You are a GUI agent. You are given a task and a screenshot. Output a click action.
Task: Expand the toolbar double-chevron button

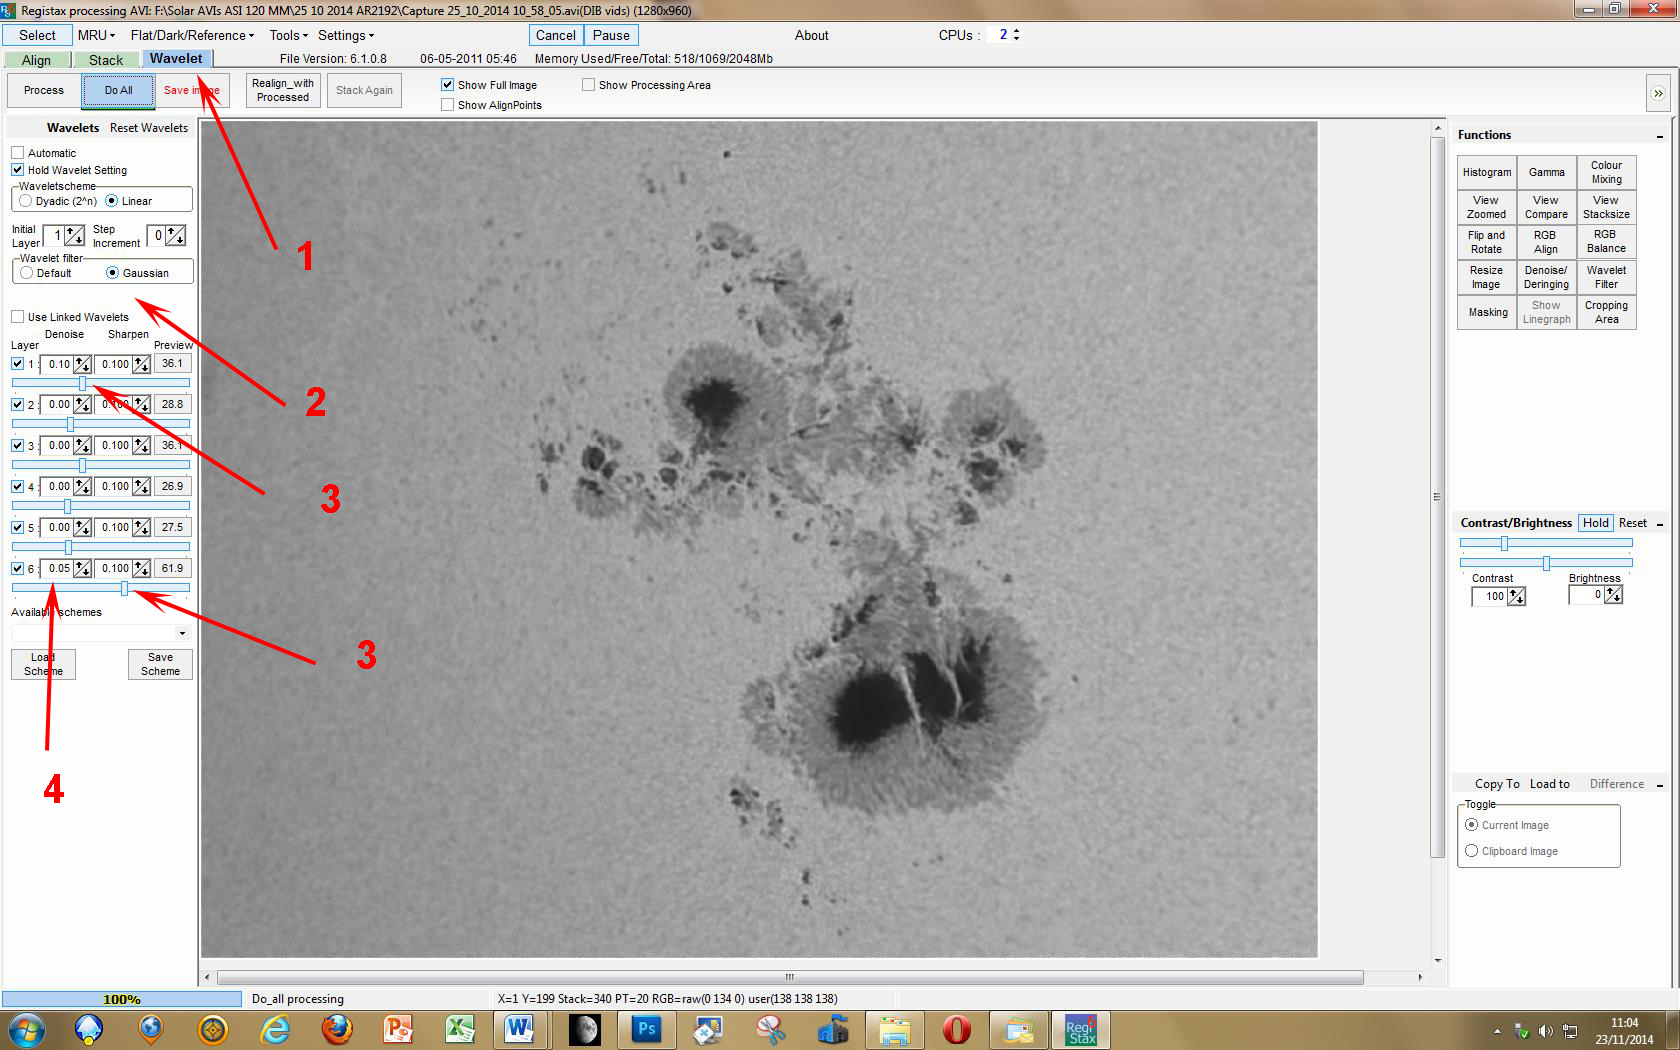(x=1658, y=93)
